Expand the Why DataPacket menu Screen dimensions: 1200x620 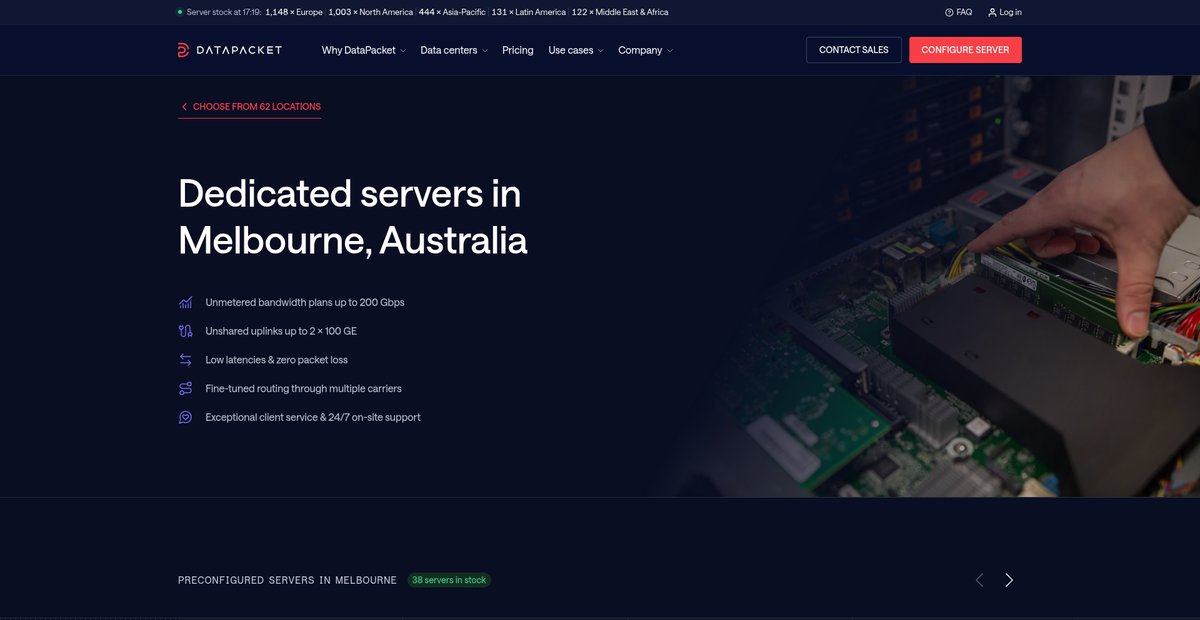[x=365, y=50]
